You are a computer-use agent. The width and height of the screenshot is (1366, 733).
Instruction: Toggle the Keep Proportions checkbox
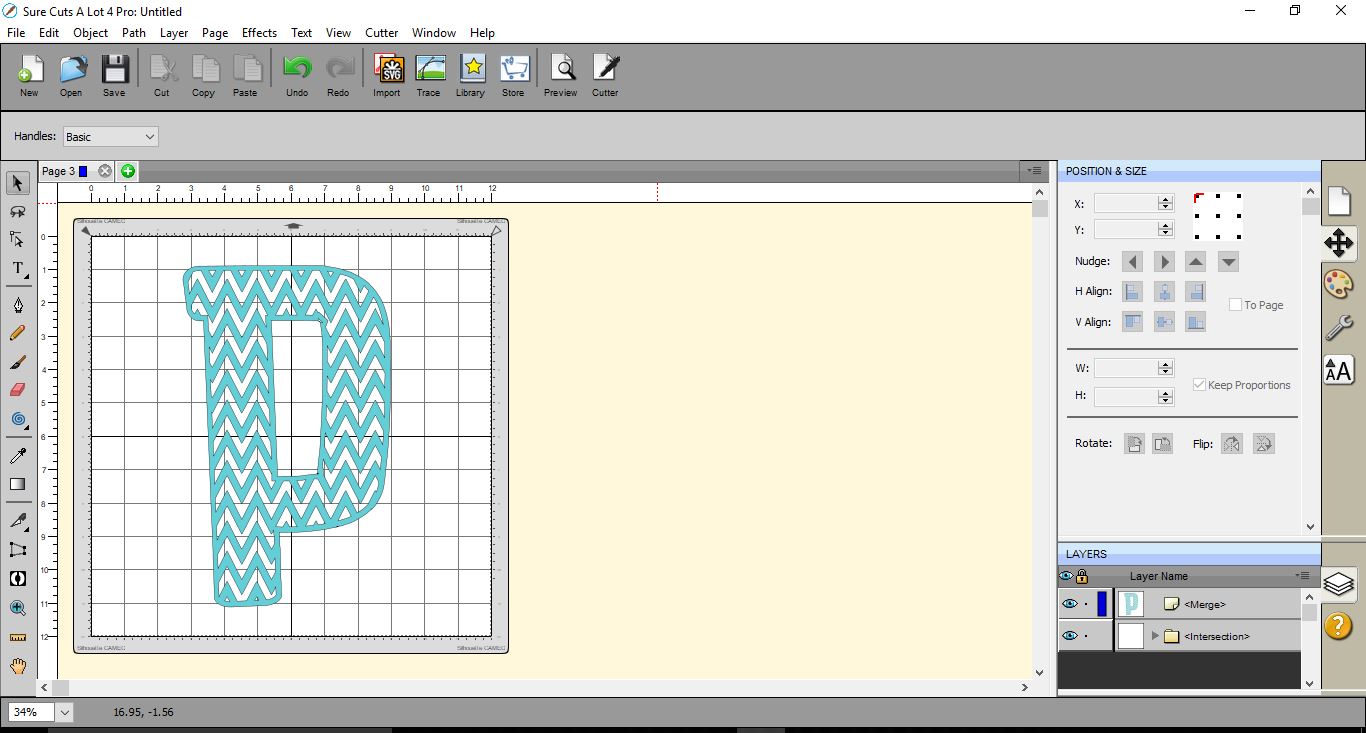coord(1199,385)
